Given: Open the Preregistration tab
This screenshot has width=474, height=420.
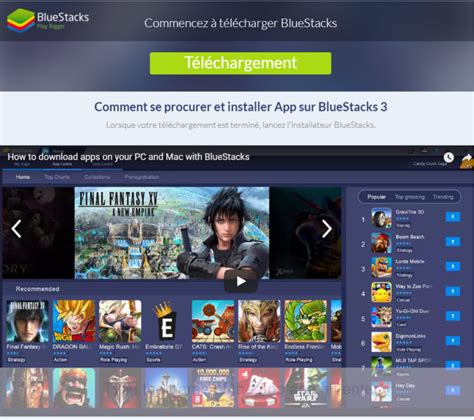Looking at the screenshot, I should 142,177.
